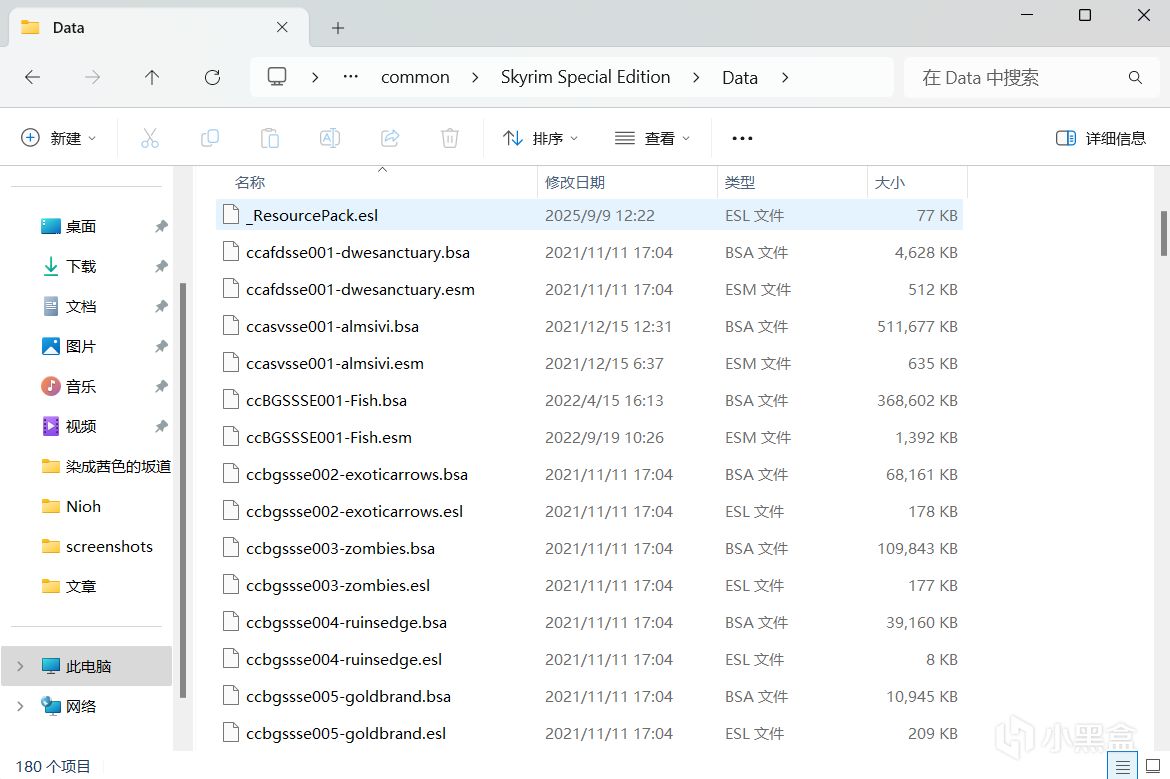1170x779 pixels.
Task: Click the file list vertical scrollbar
Action: pos(1163,234)
